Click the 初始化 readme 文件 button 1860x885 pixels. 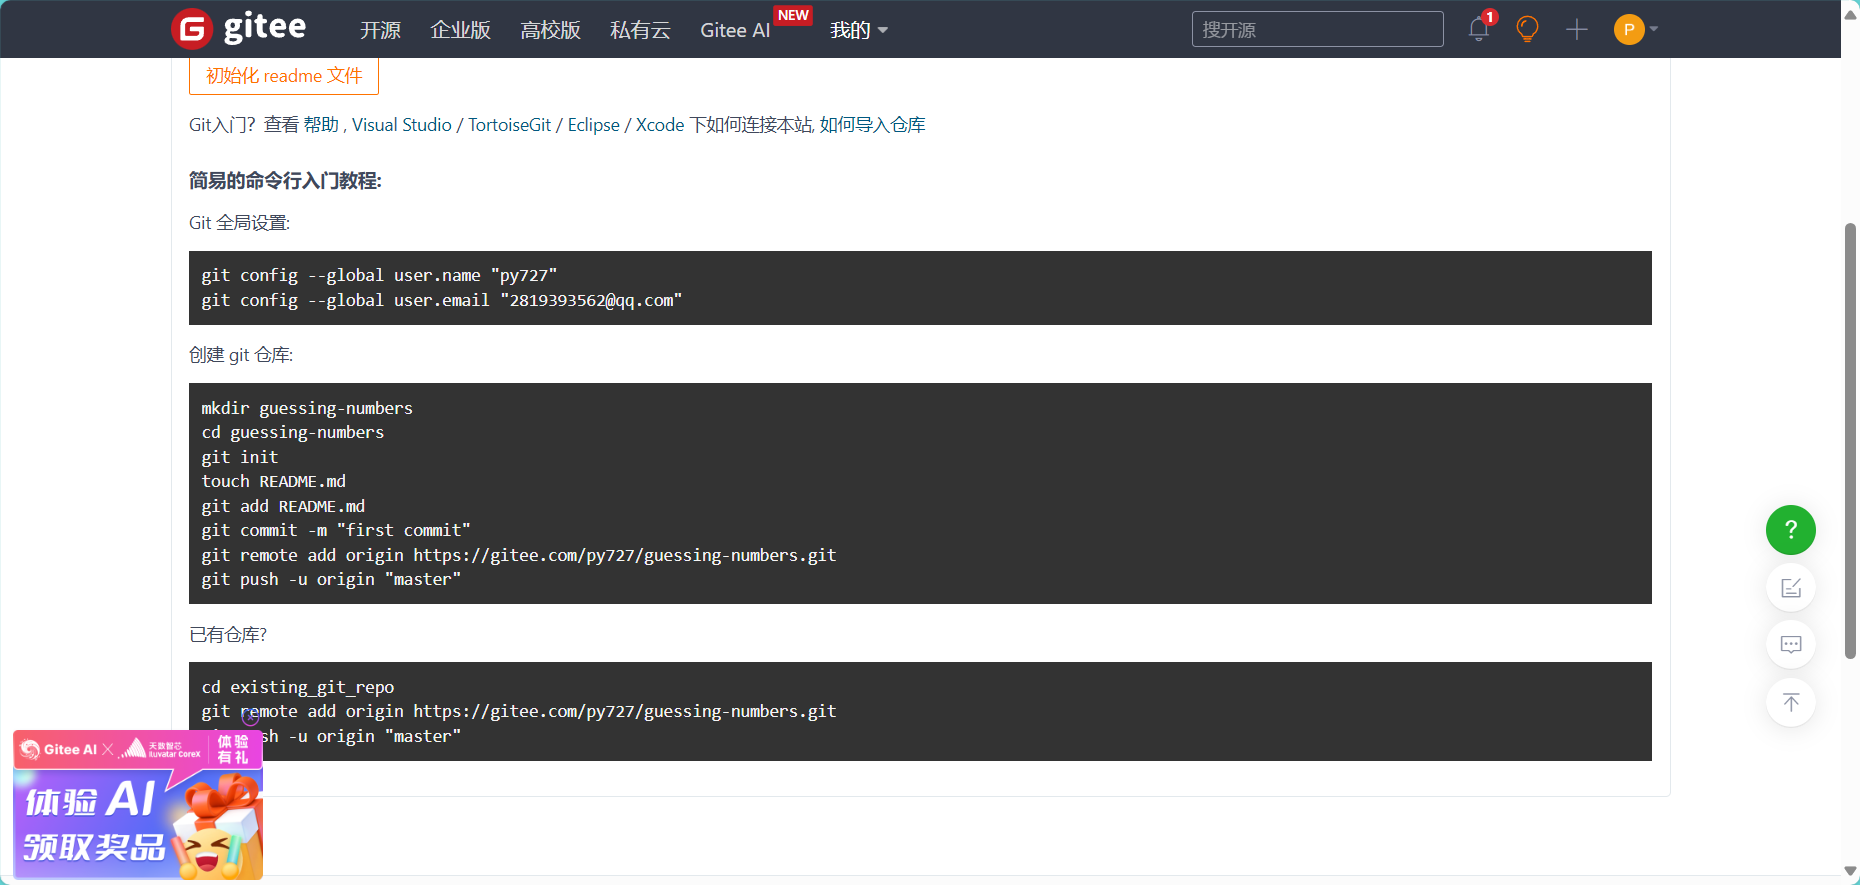(x=284, y=76)
